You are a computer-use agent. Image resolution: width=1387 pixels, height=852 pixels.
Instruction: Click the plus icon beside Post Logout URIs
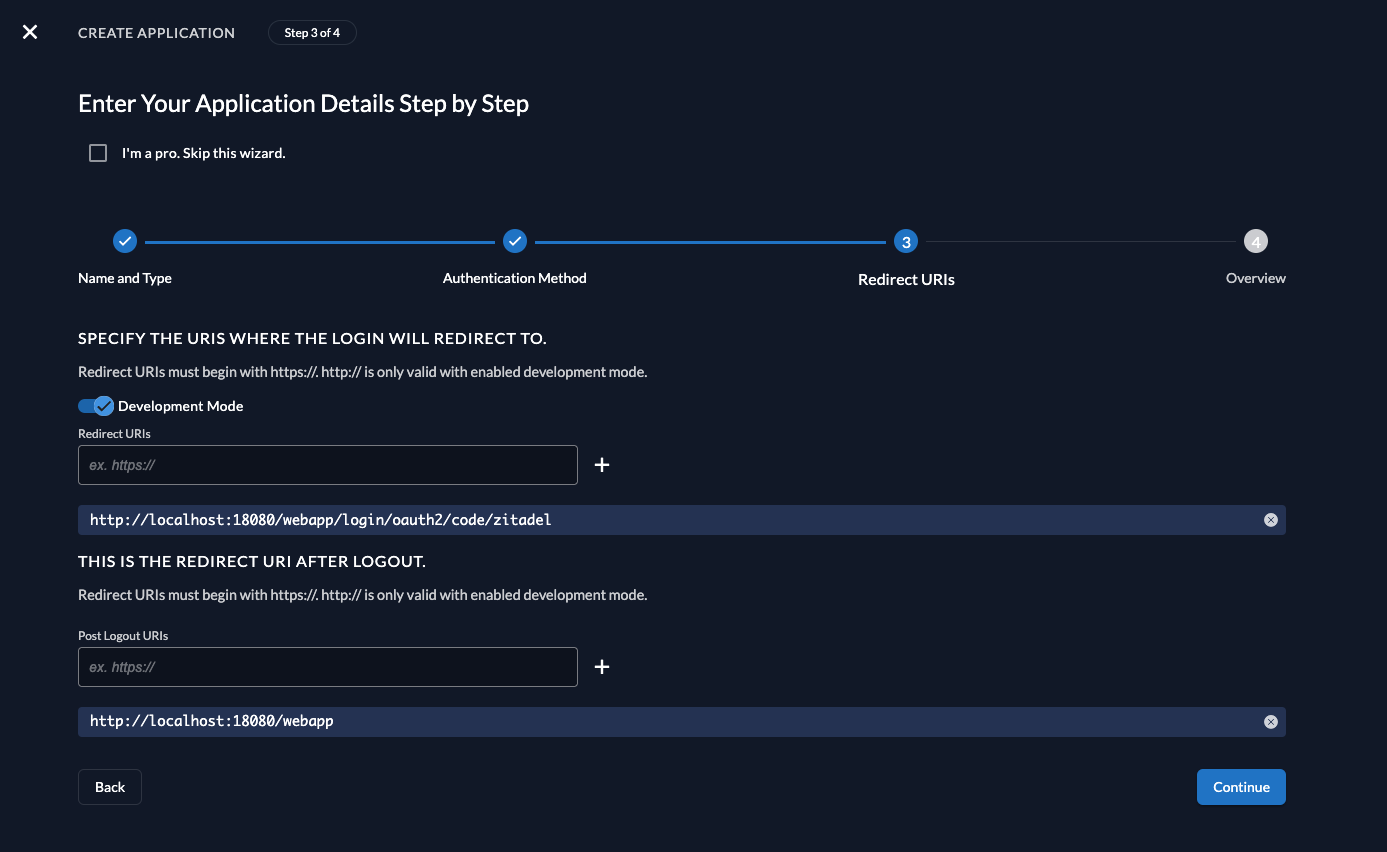click(602, 666)
